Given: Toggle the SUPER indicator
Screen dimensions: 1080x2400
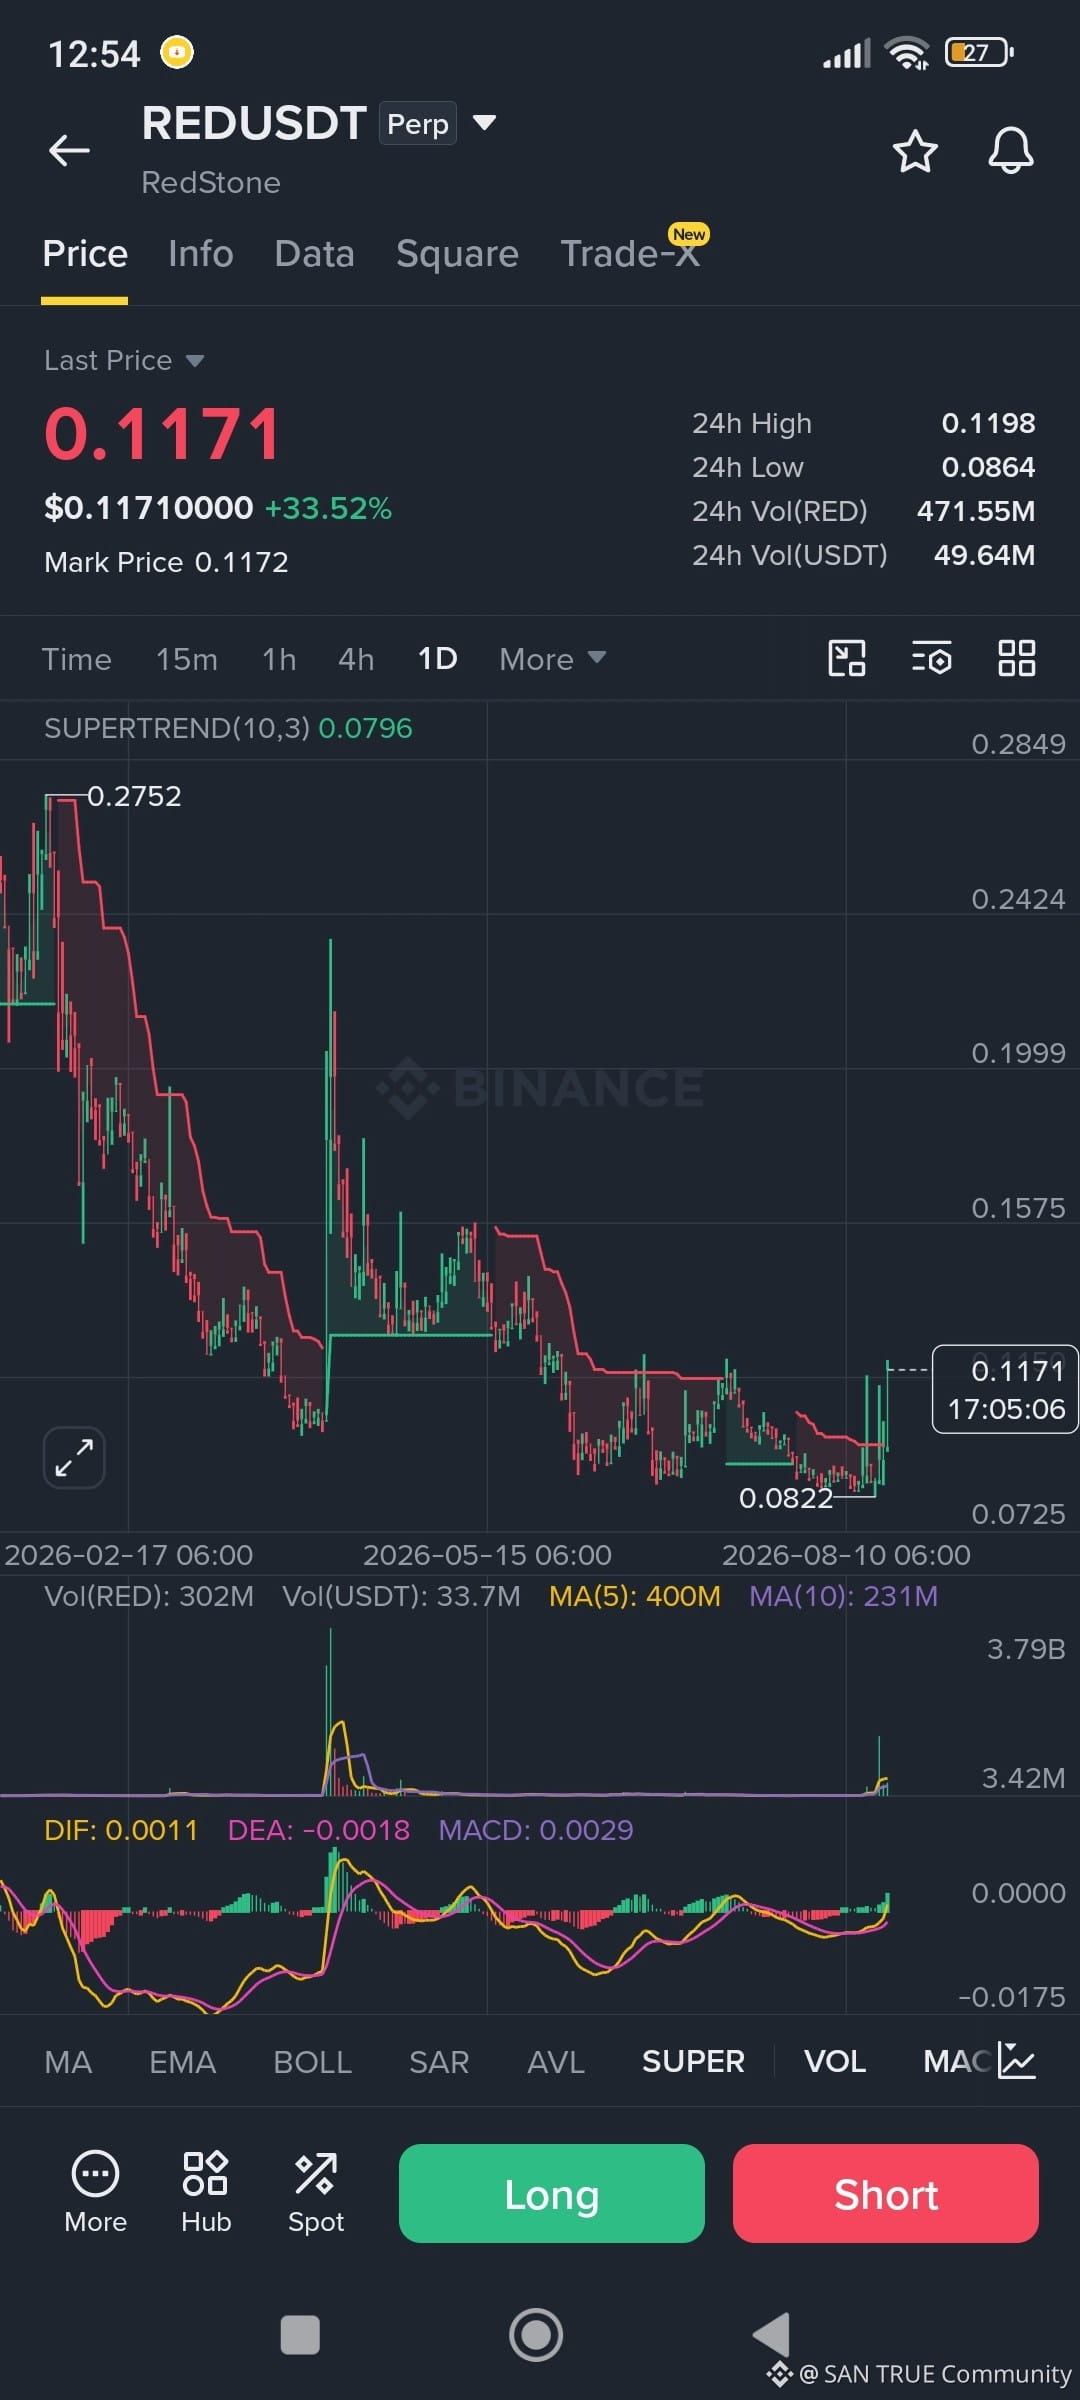Looking at the screenshot, I should point(693,2061).
